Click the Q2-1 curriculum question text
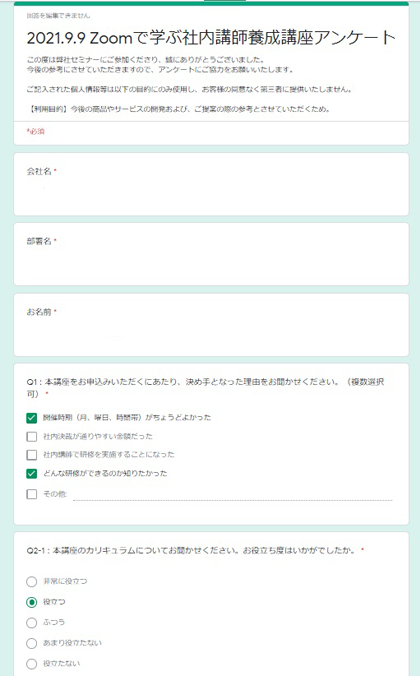 195,551
